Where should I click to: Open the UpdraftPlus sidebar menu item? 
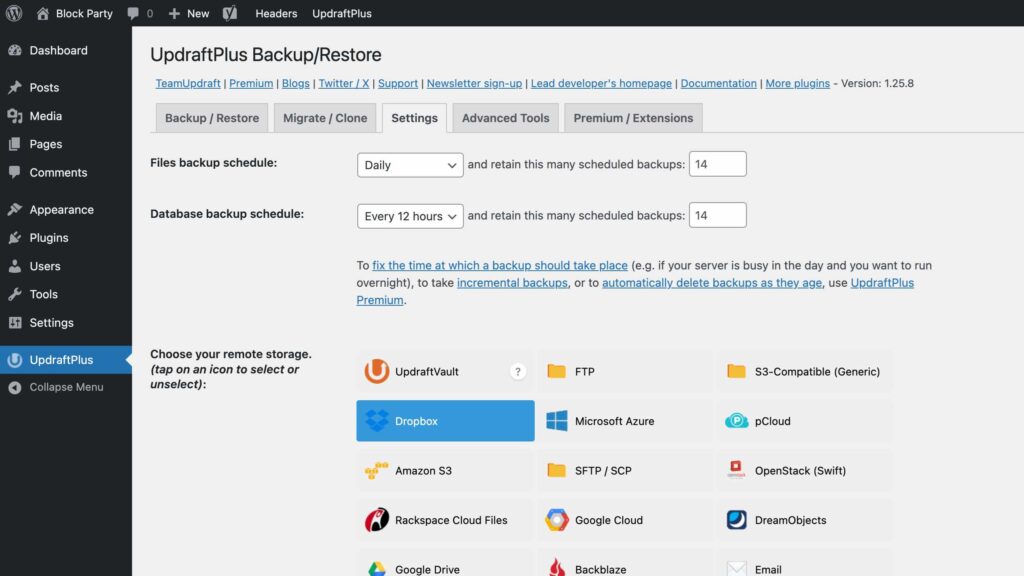pyautogui.click(x=57, y=360)
